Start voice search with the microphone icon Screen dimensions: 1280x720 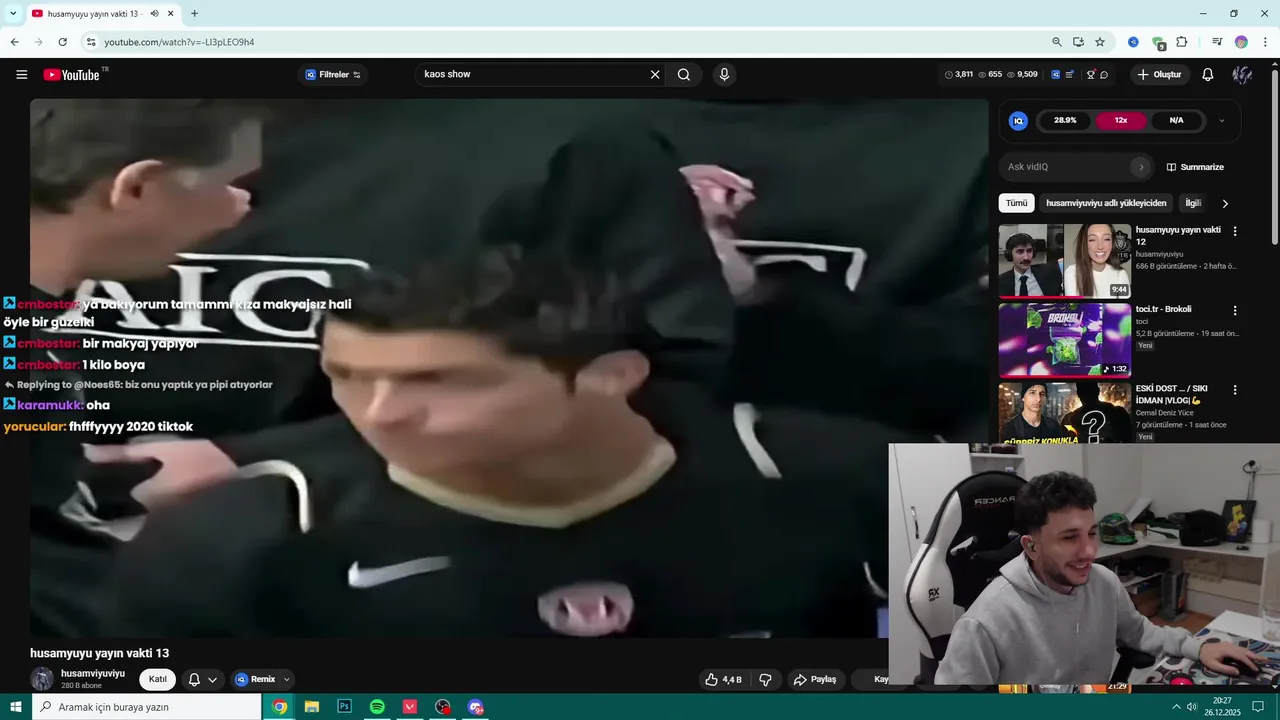(x=724, y=75)
